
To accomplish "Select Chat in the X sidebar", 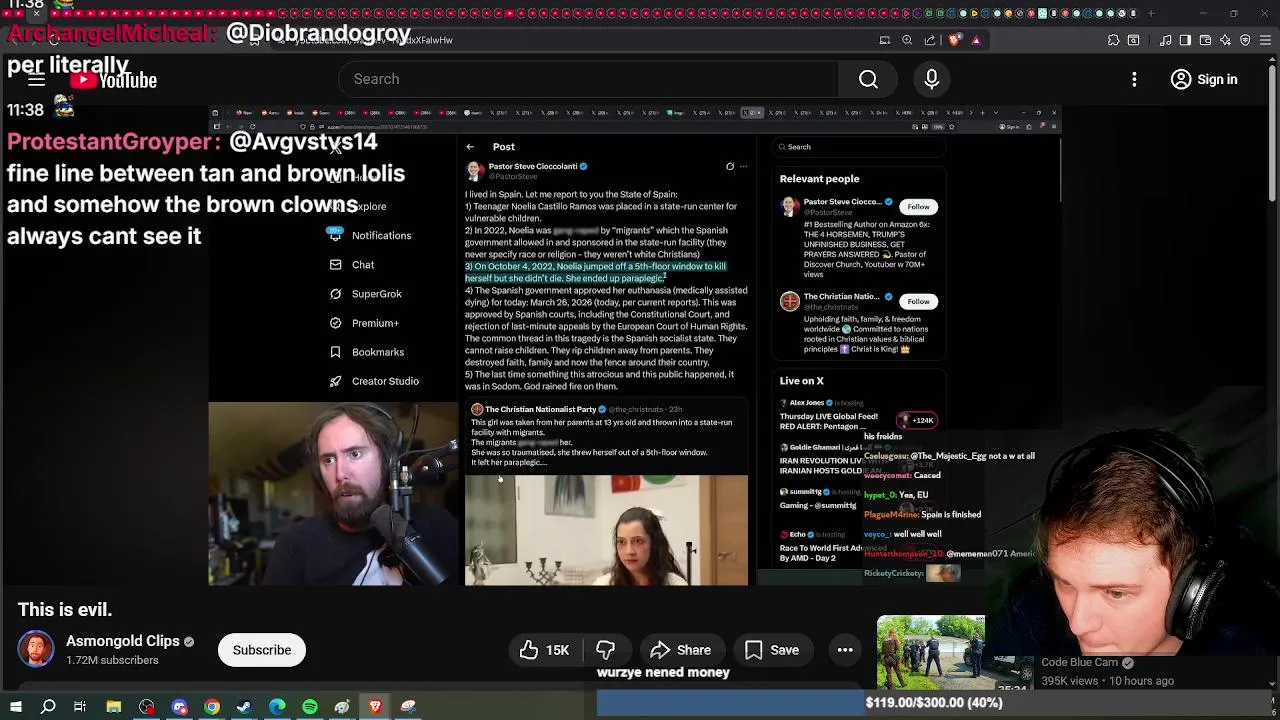I will click(x=352, y=264).
